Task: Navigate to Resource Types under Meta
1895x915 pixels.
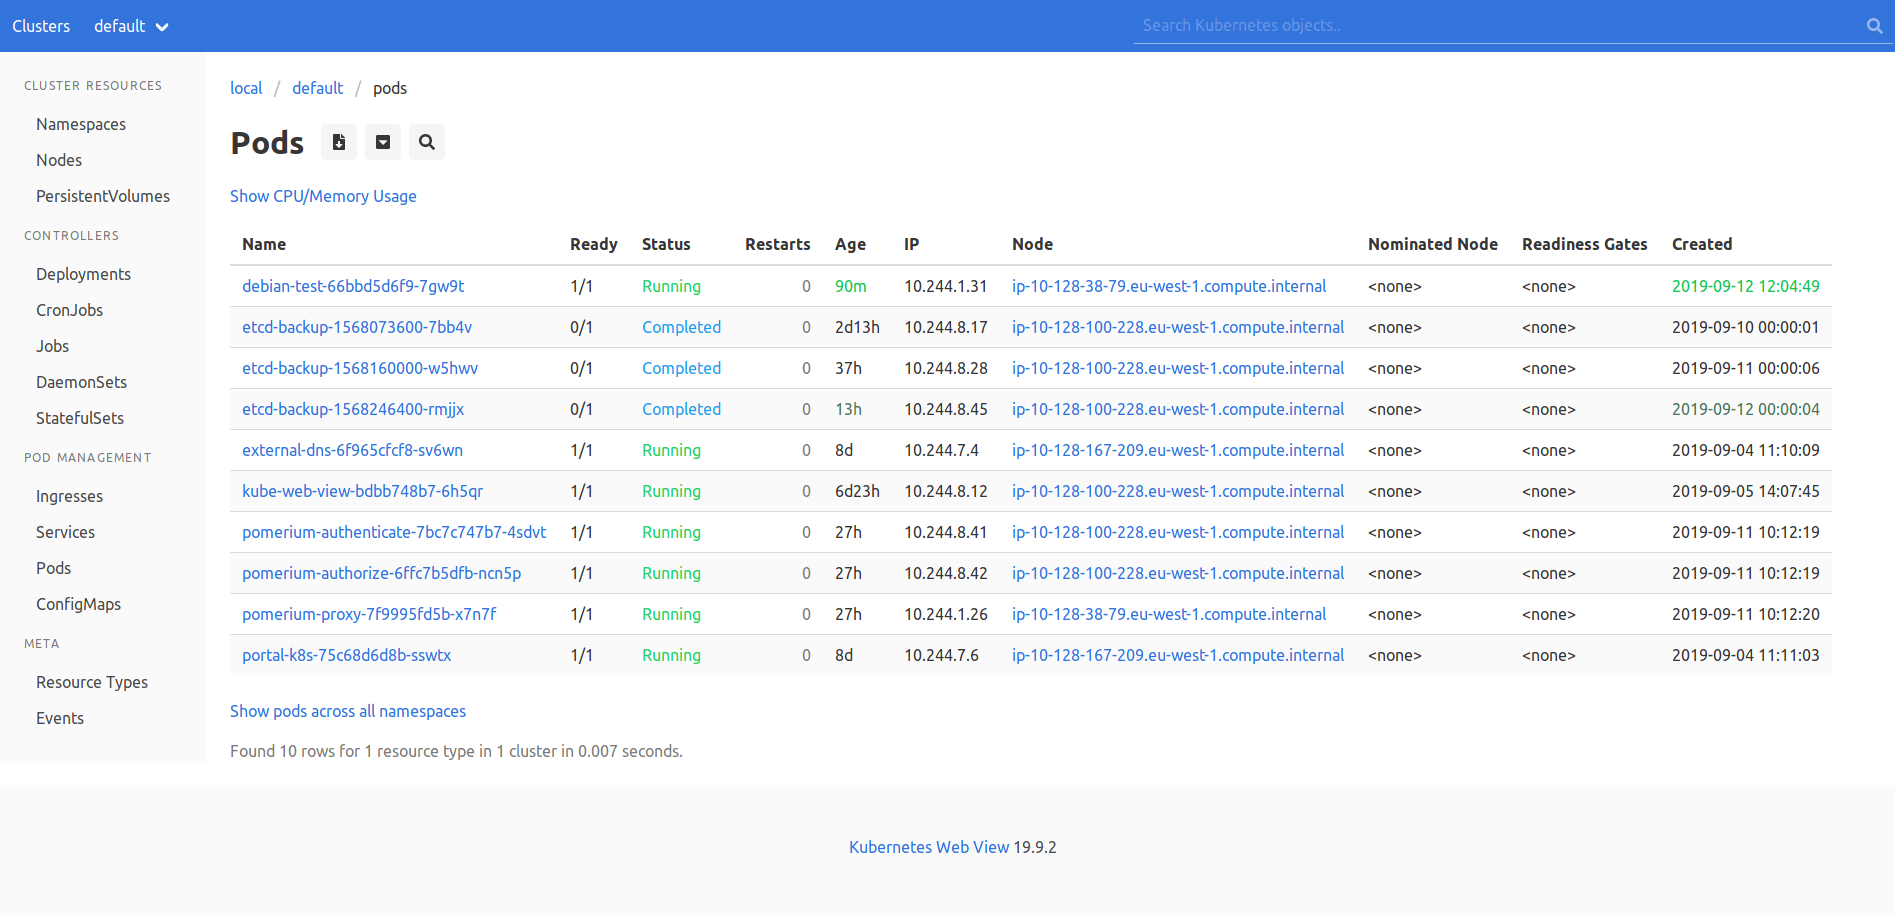Action: coord(91,681)
